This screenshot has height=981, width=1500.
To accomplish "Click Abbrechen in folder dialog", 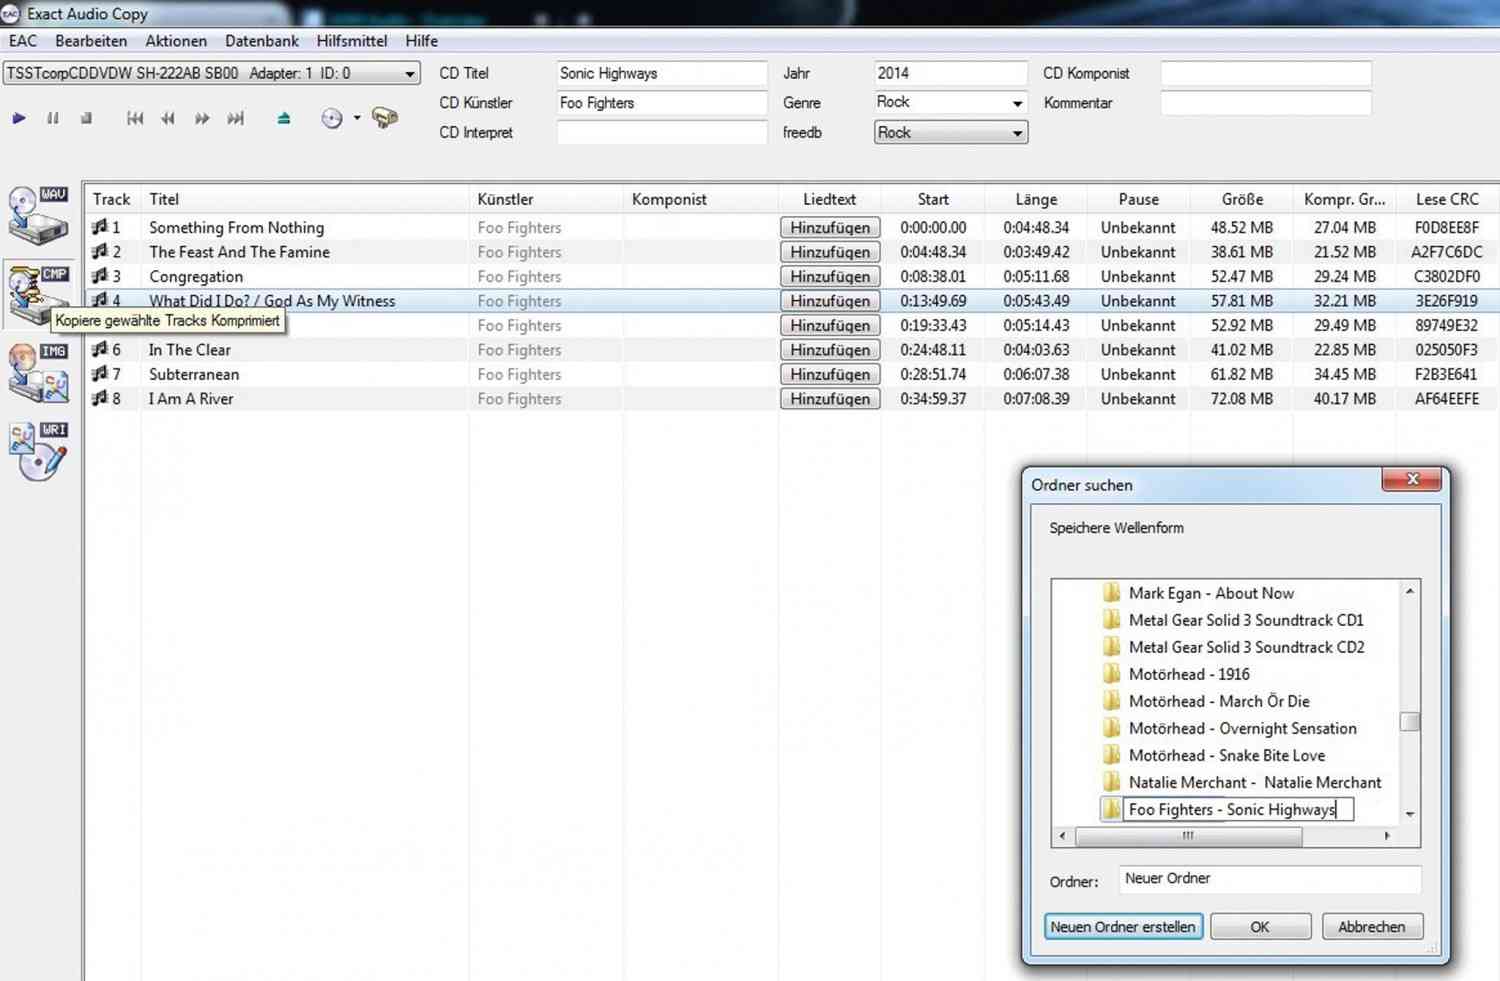I will pos(1372,927).
